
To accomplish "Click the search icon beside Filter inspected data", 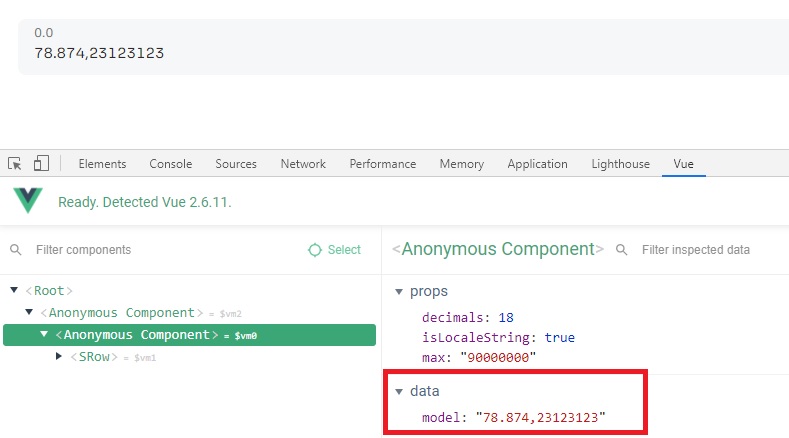I will (621, 250).
